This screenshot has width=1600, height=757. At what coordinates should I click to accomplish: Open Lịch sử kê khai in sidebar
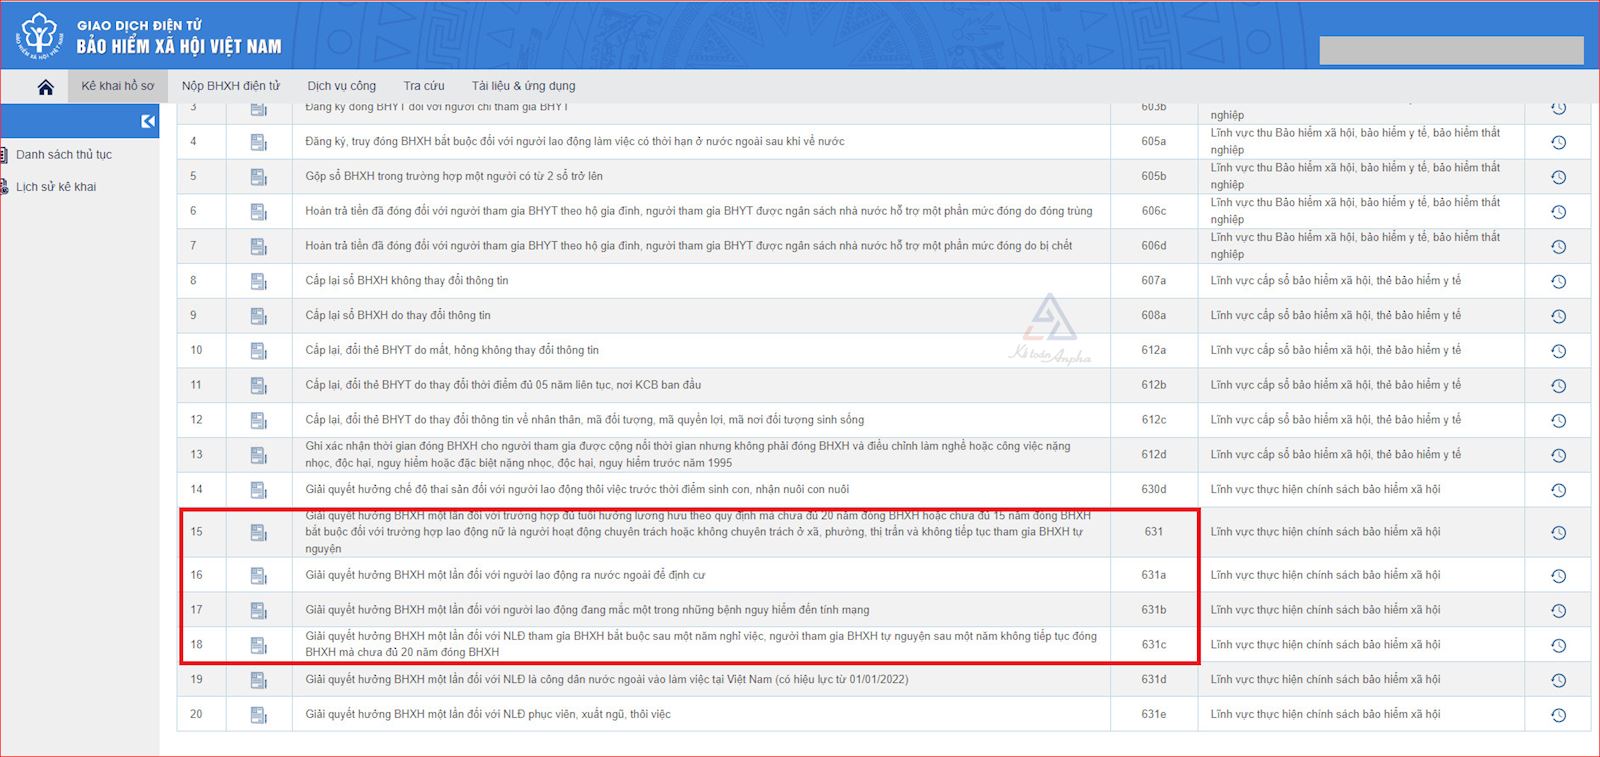coord(56,187)
